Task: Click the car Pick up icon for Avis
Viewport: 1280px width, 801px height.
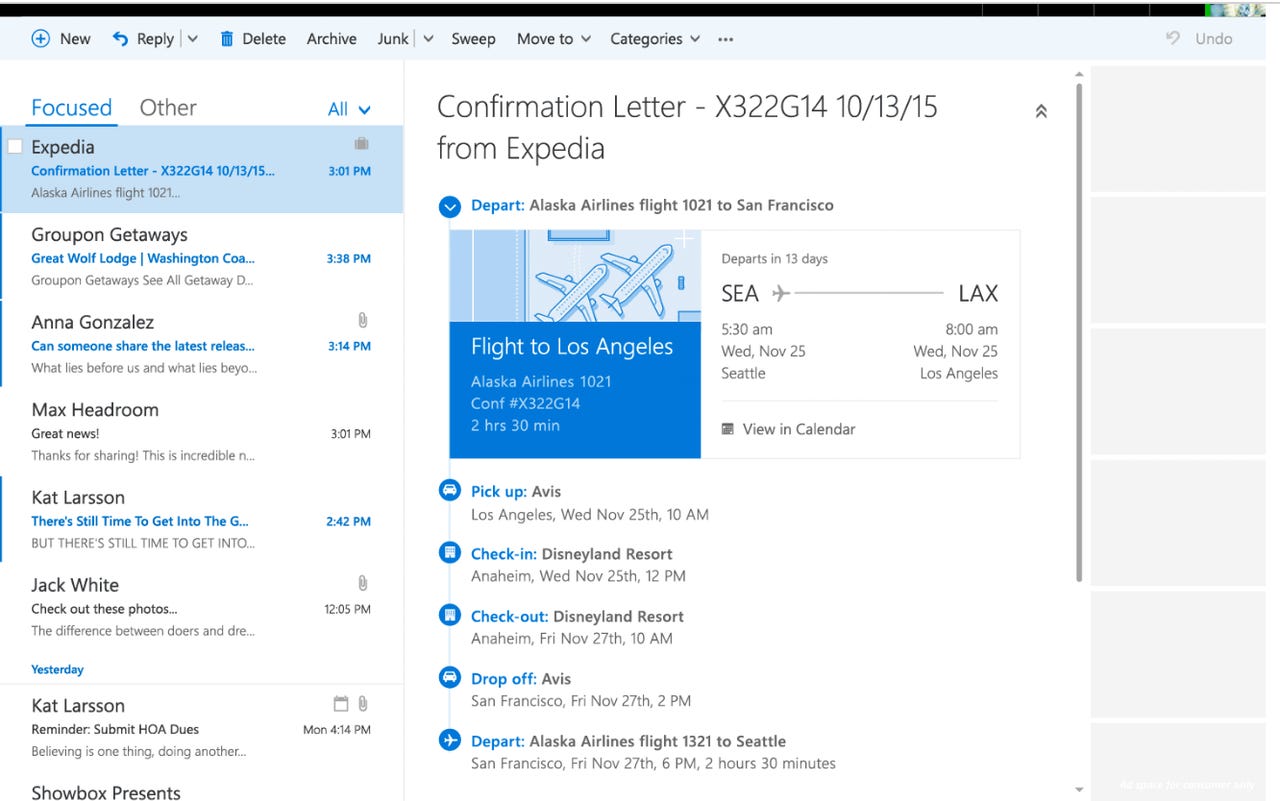Action: coord(449,490)
